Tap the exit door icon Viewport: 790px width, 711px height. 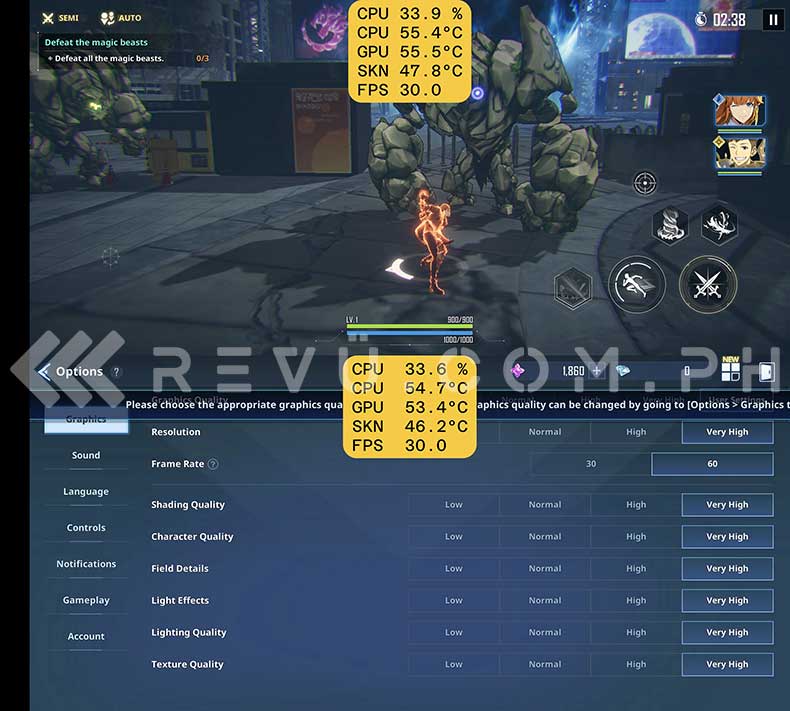766,371
